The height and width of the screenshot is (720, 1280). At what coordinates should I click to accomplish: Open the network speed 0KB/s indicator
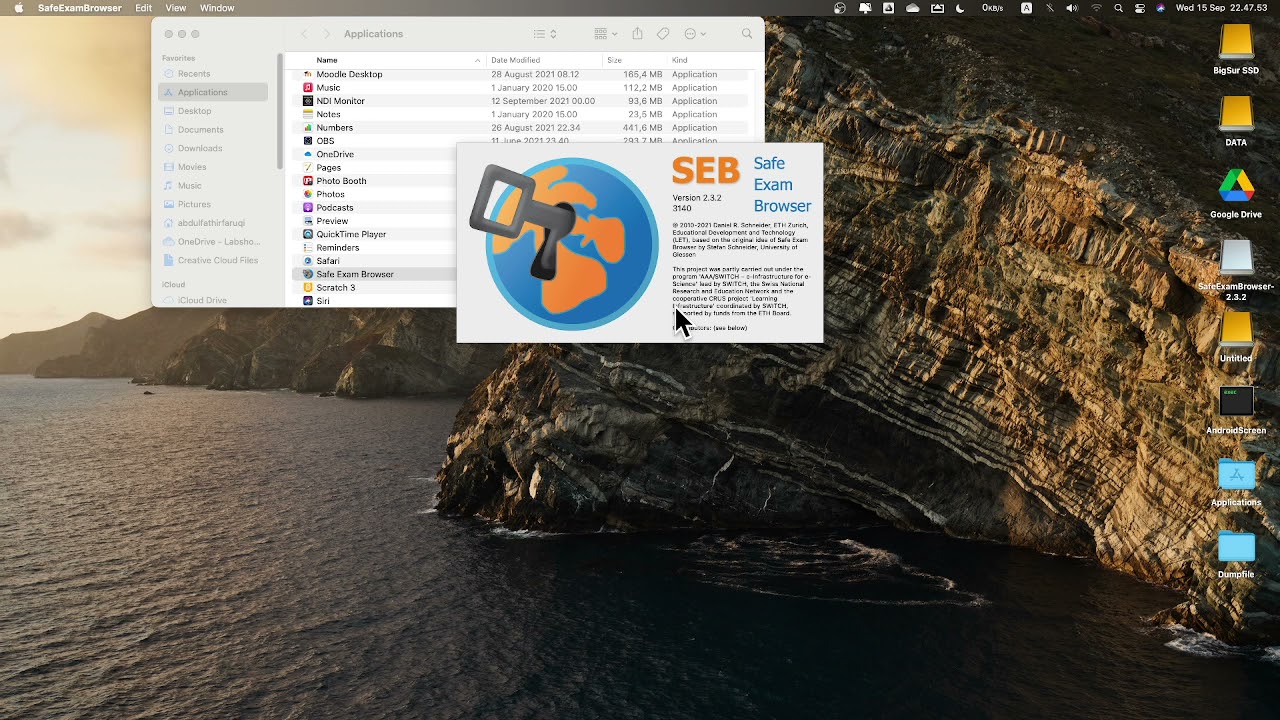pyautogui.click(x=993, y=8)
